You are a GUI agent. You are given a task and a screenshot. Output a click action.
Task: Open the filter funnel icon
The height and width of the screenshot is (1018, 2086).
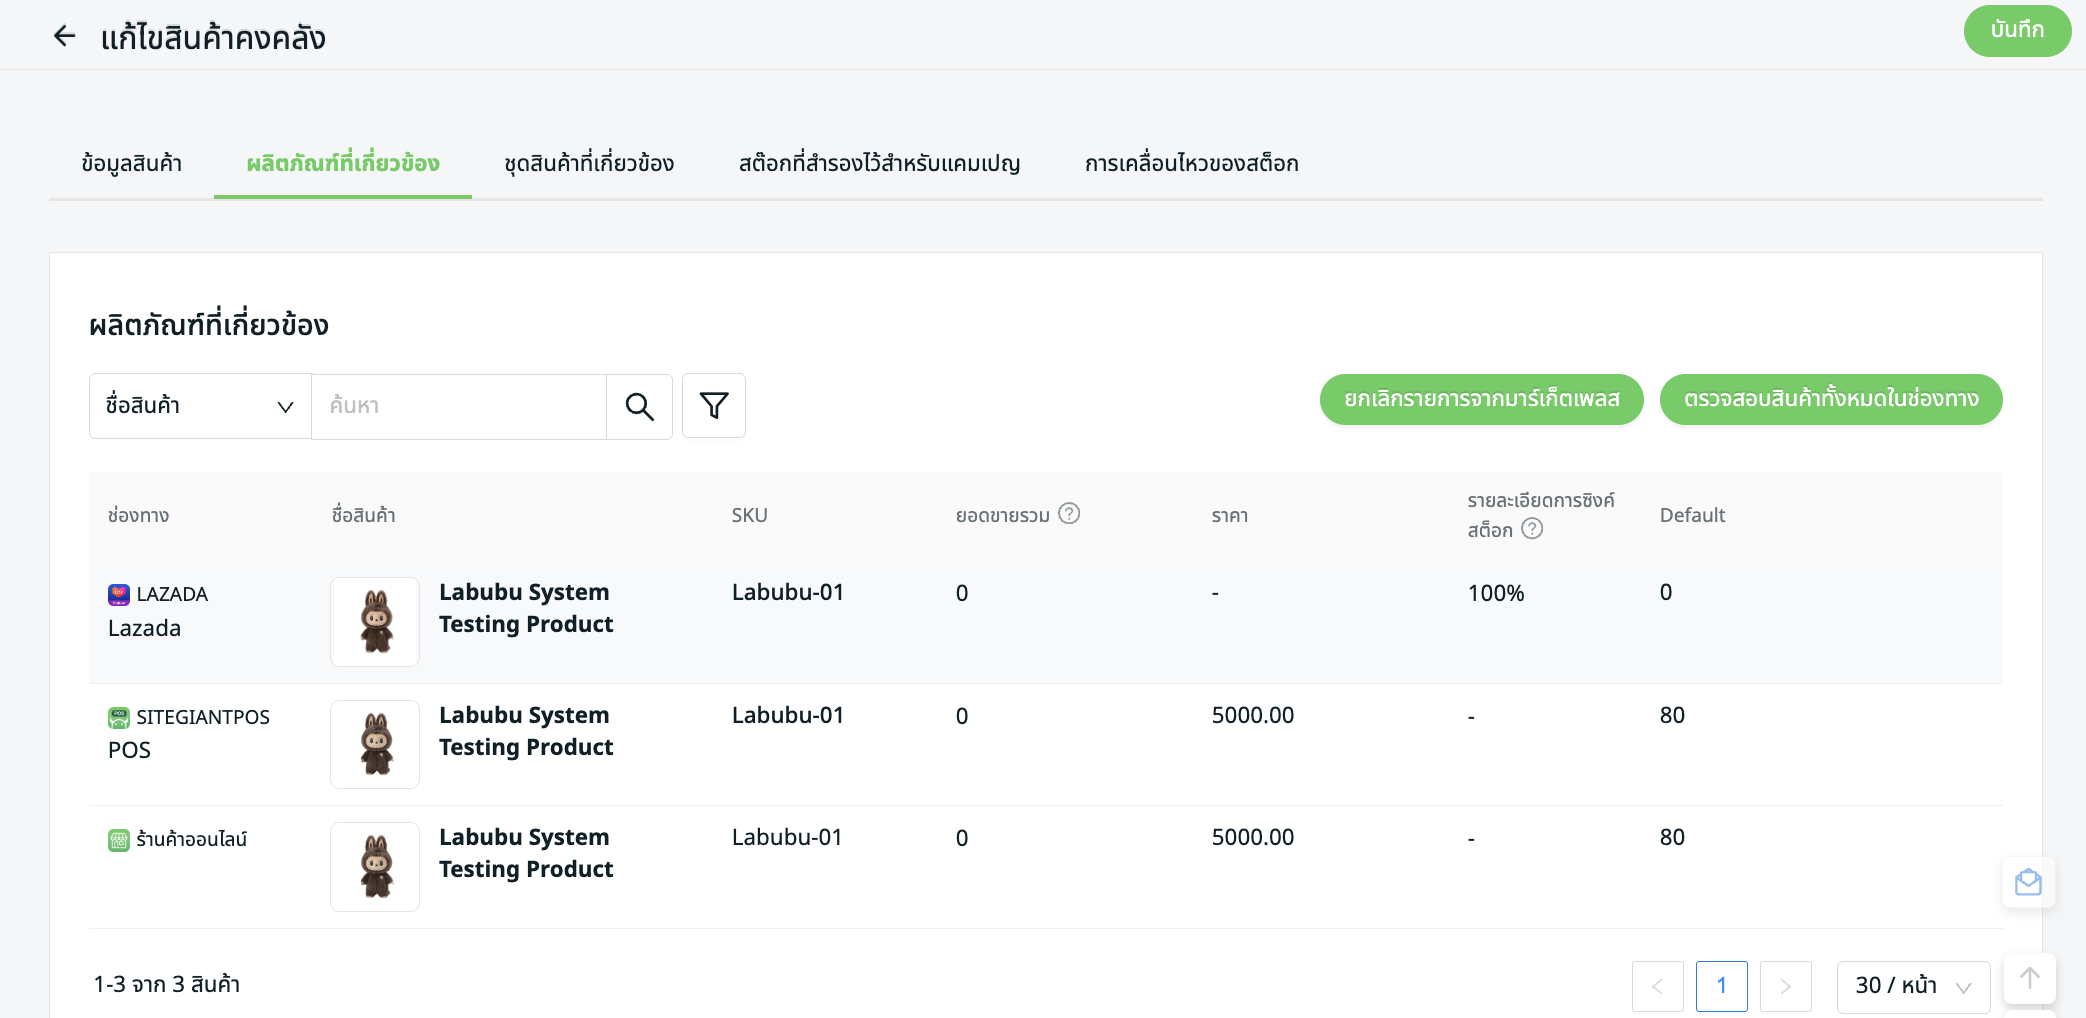coord(714,406)
